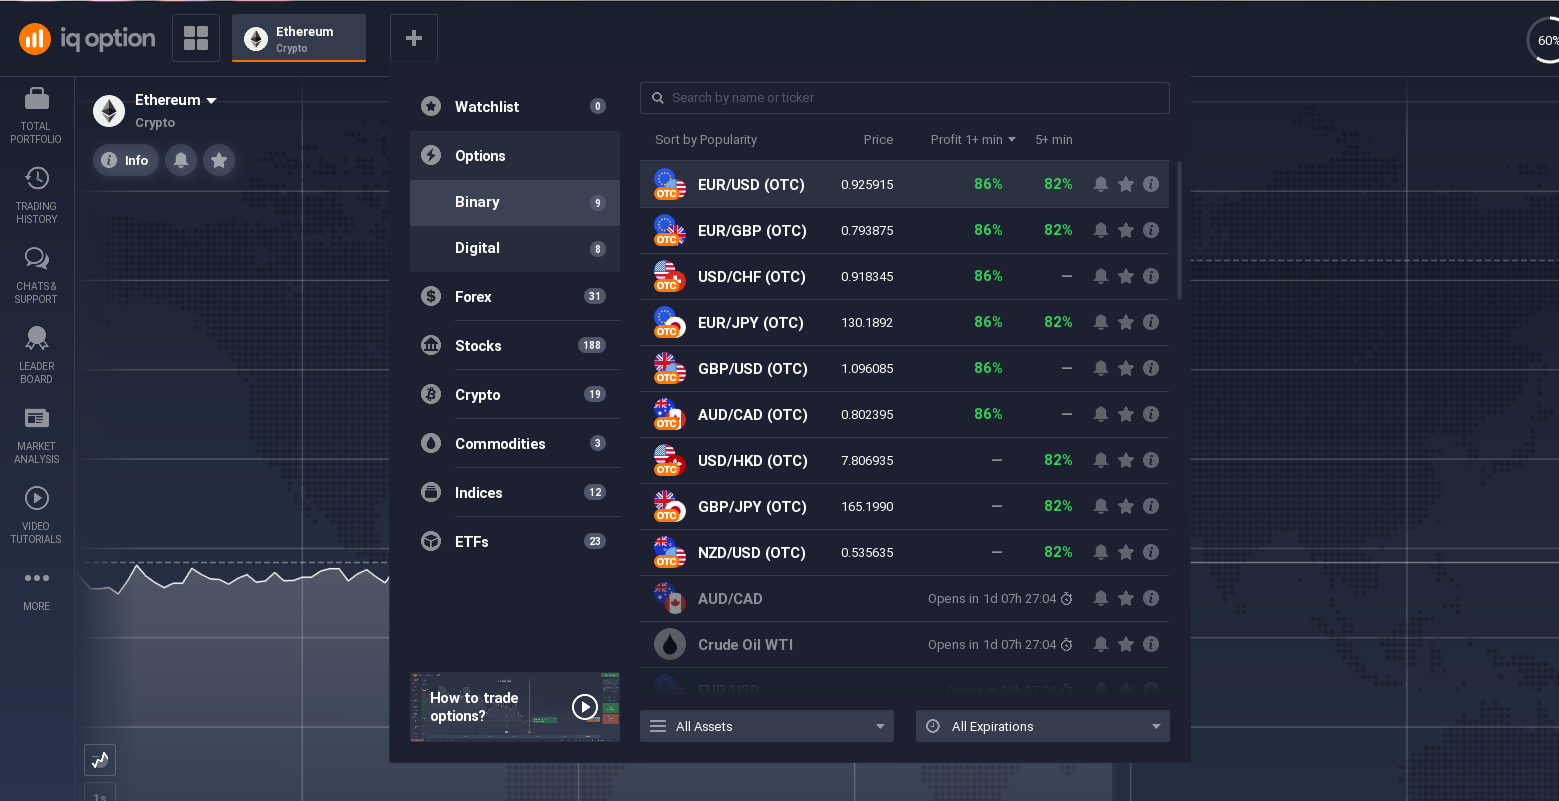Viewport: 1559px width, 801px height.
Task: Click the grid layout icon in header
Action: click(x=196, y=38)
